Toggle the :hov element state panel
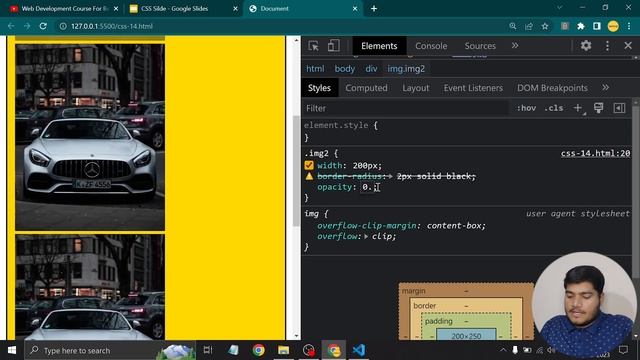640x360 pixels. pos(526,108)
